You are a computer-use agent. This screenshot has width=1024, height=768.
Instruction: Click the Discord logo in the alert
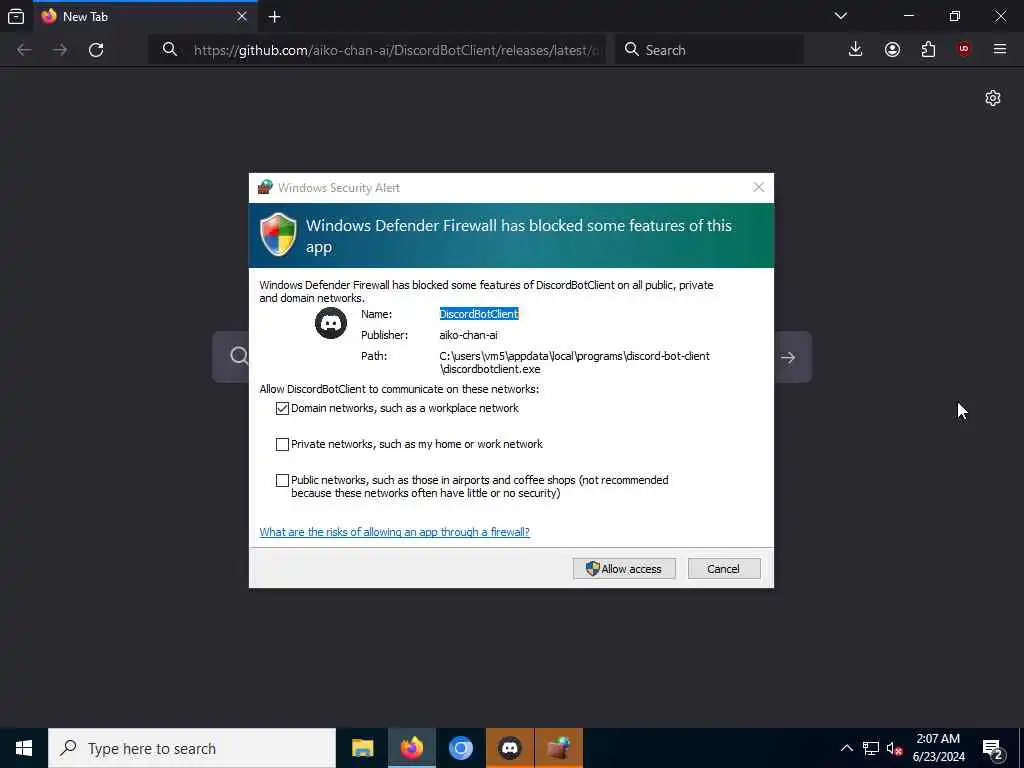(x=331, y=323)
